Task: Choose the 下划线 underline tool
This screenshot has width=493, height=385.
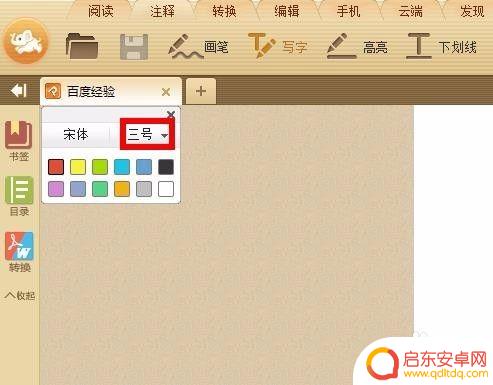Action: (x=441, y=46)
